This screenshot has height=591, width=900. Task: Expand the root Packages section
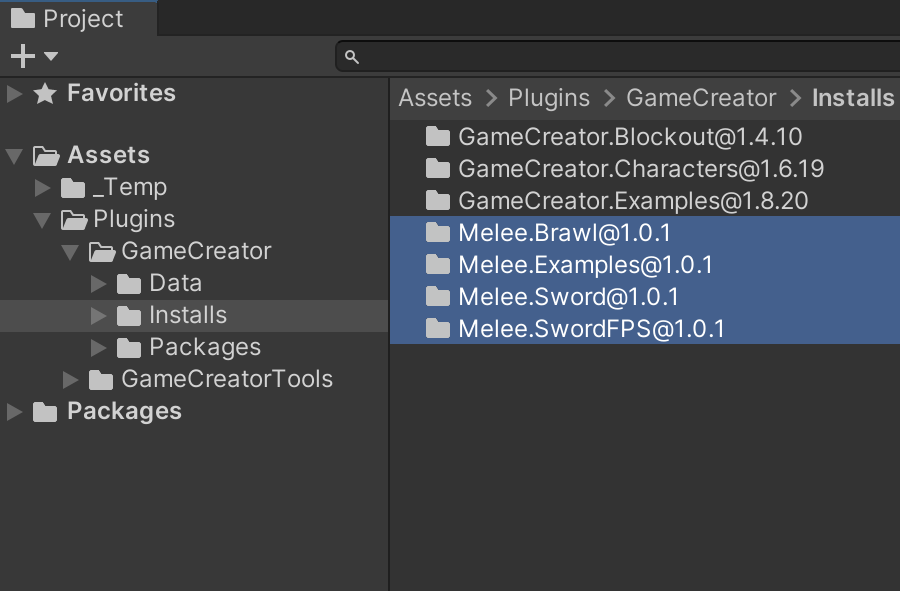14,413
